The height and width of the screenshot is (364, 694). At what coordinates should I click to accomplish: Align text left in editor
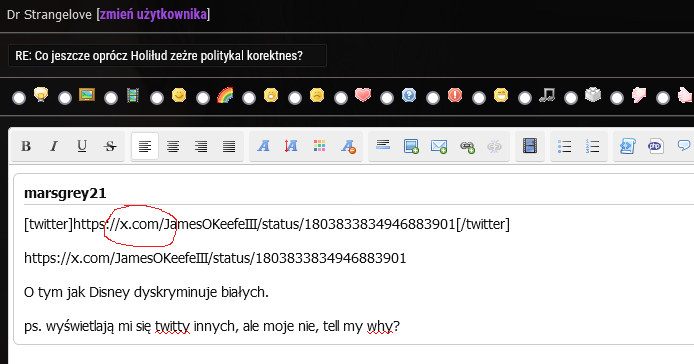coord(145,146)
